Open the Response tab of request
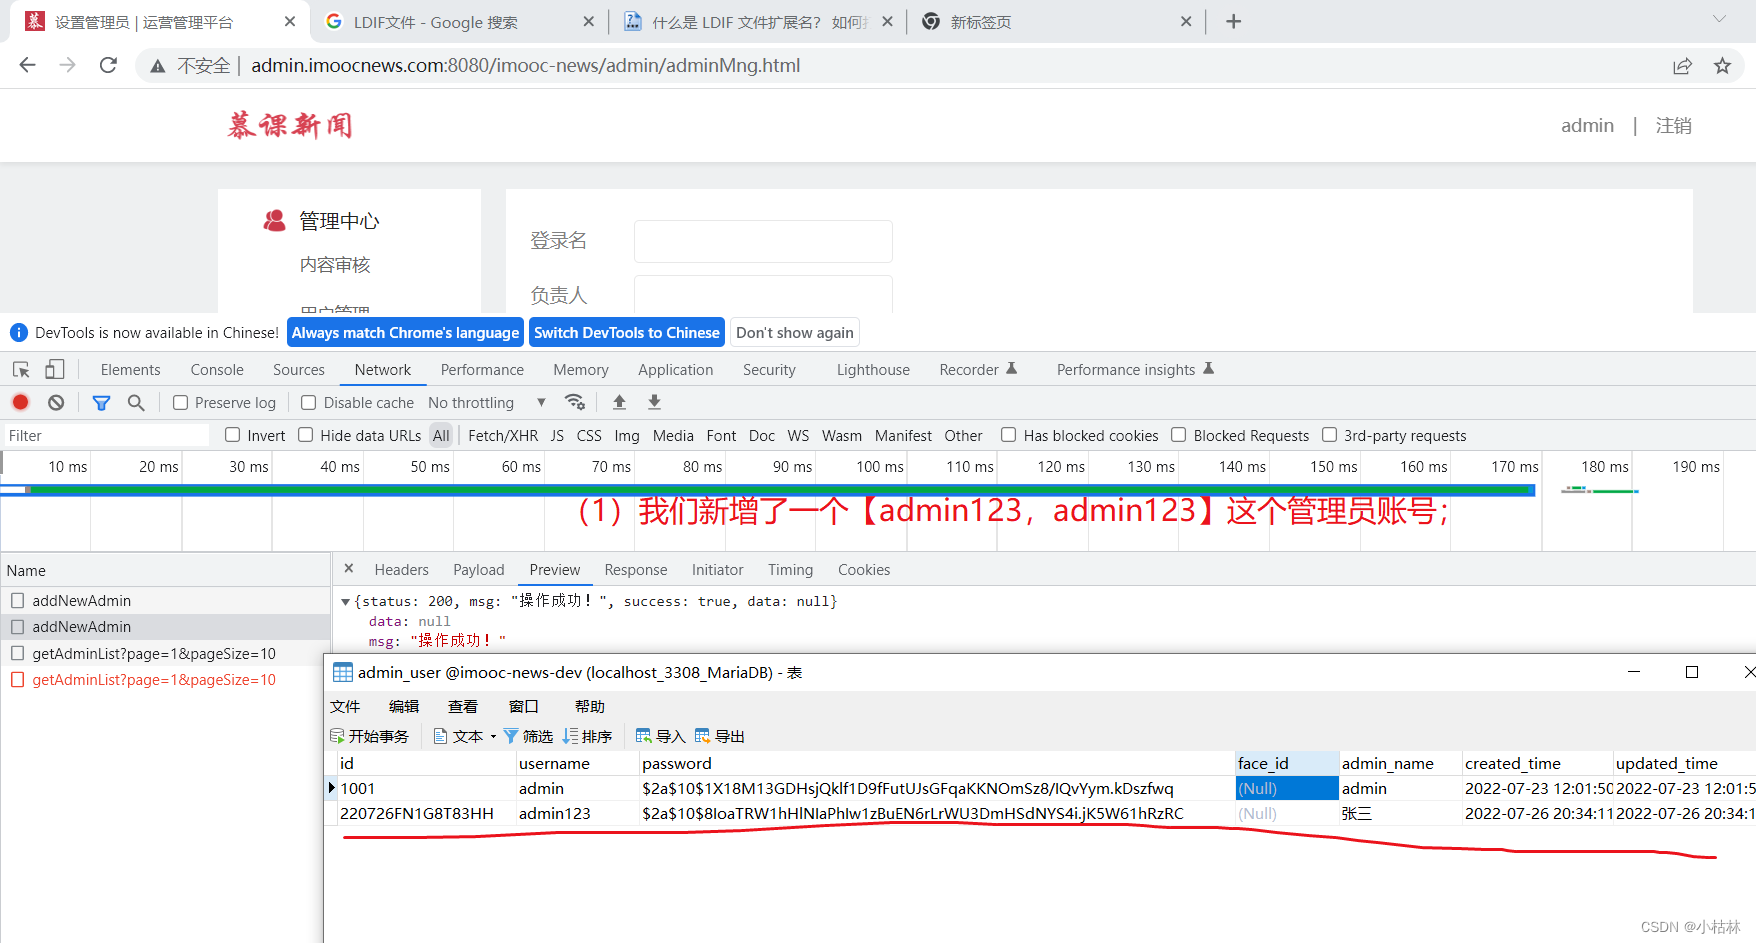The height and width of the screenshot is (943, 1756). [x=636, y=569]
